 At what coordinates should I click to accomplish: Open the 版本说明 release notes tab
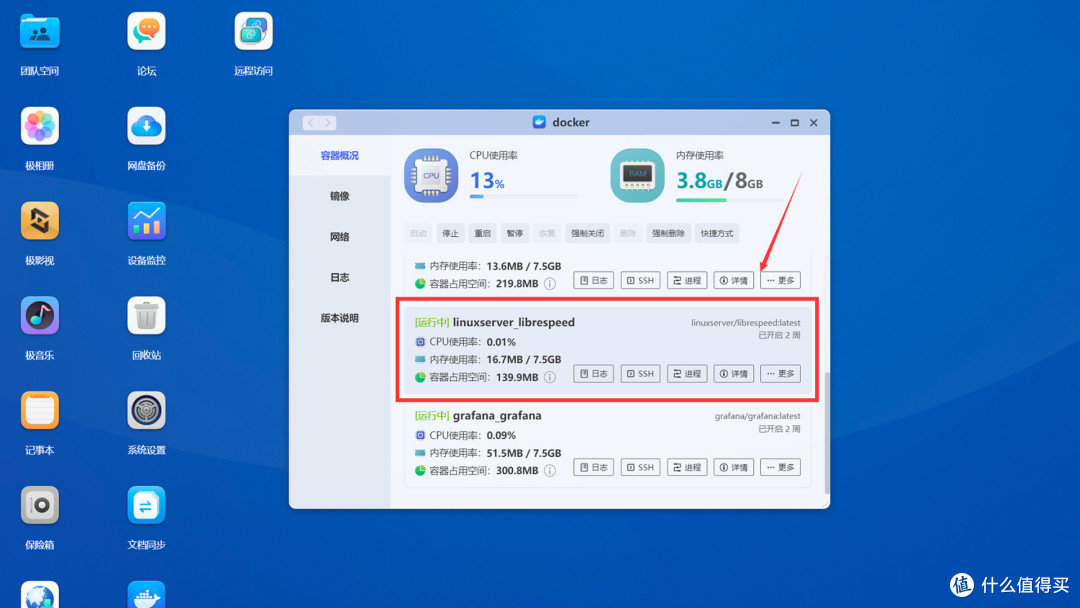click(340, 318)
